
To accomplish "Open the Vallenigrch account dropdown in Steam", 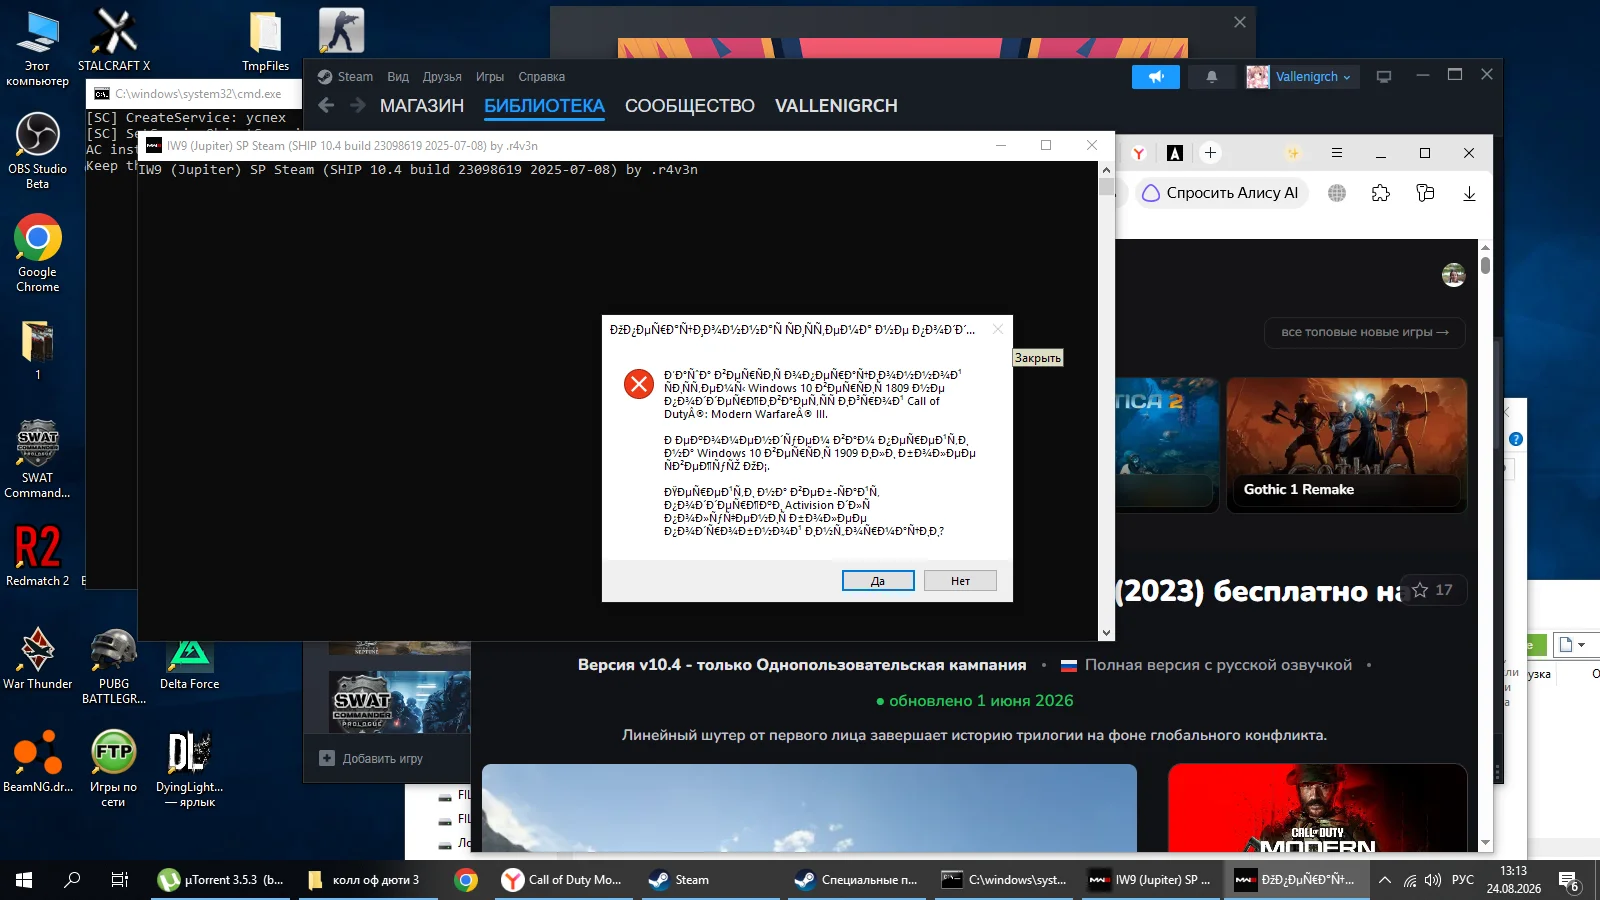I will 1301,77.
